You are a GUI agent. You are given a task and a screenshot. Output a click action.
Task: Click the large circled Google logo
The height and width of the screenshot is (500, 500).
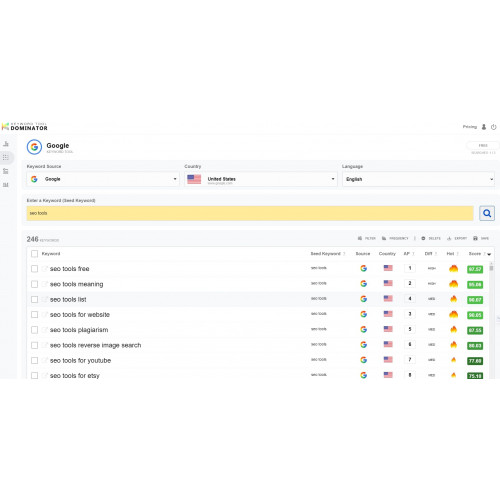pyautogui.click(x=34, y=147)
